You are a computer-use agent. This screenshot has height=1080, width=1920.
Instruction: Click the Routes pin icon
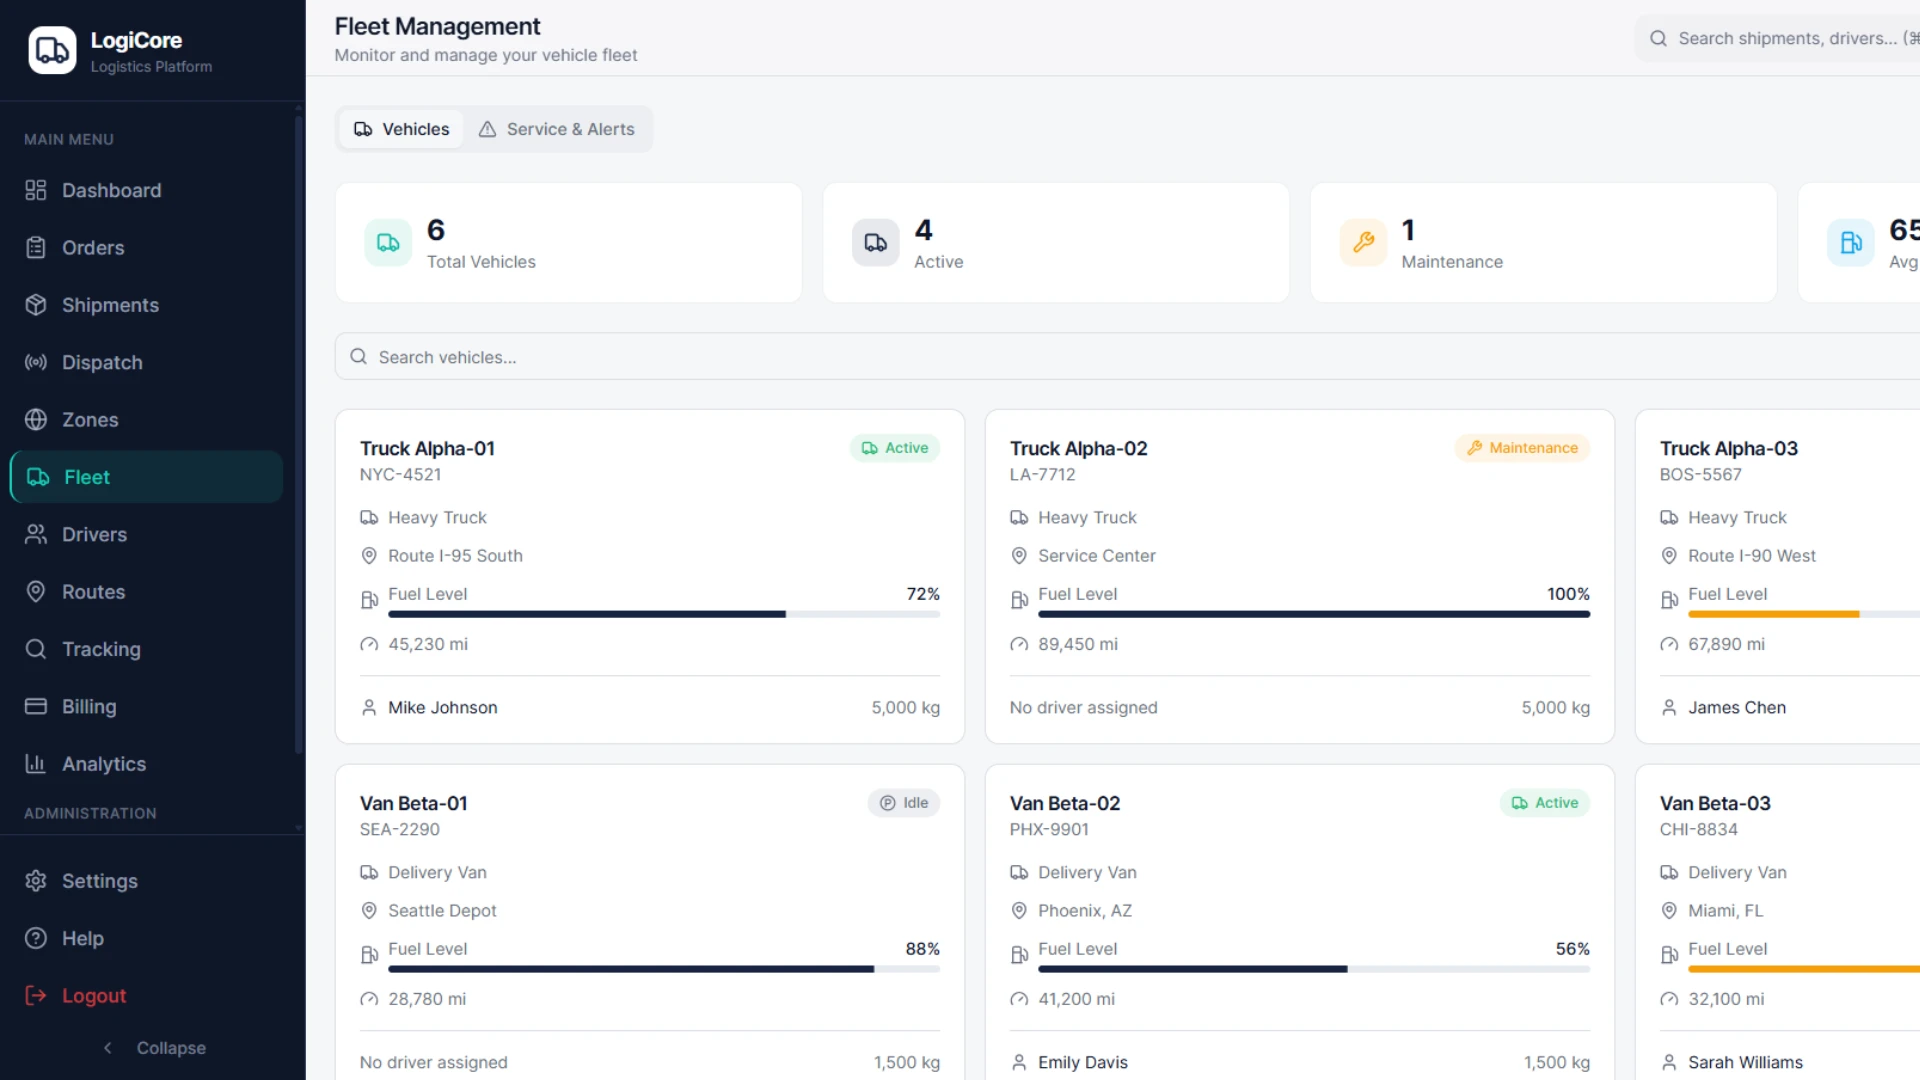click(x=36, y=592)
